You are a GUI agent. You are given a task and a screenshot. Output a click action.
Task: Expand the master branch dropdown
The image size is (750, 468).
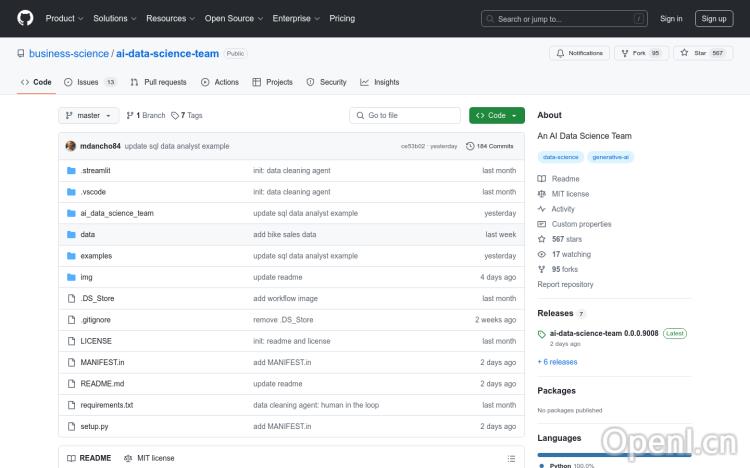(x=89, y=115)
